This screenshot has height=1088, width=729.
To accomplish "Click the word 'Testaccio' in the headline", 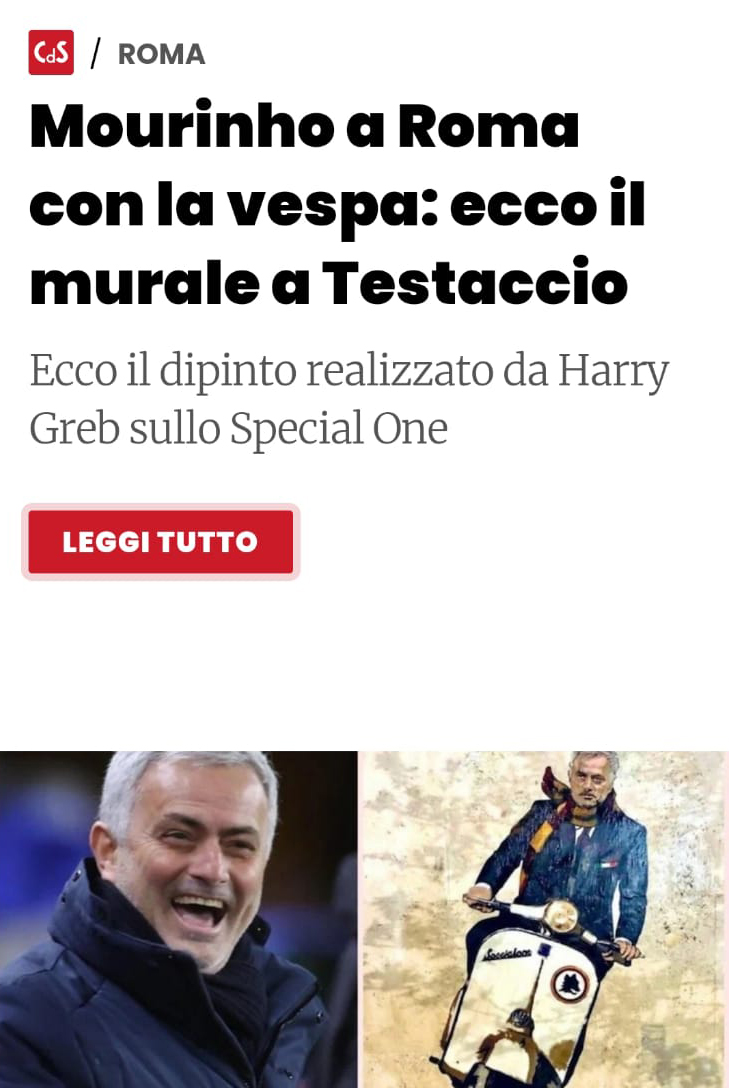I will (x=475, y=283).
